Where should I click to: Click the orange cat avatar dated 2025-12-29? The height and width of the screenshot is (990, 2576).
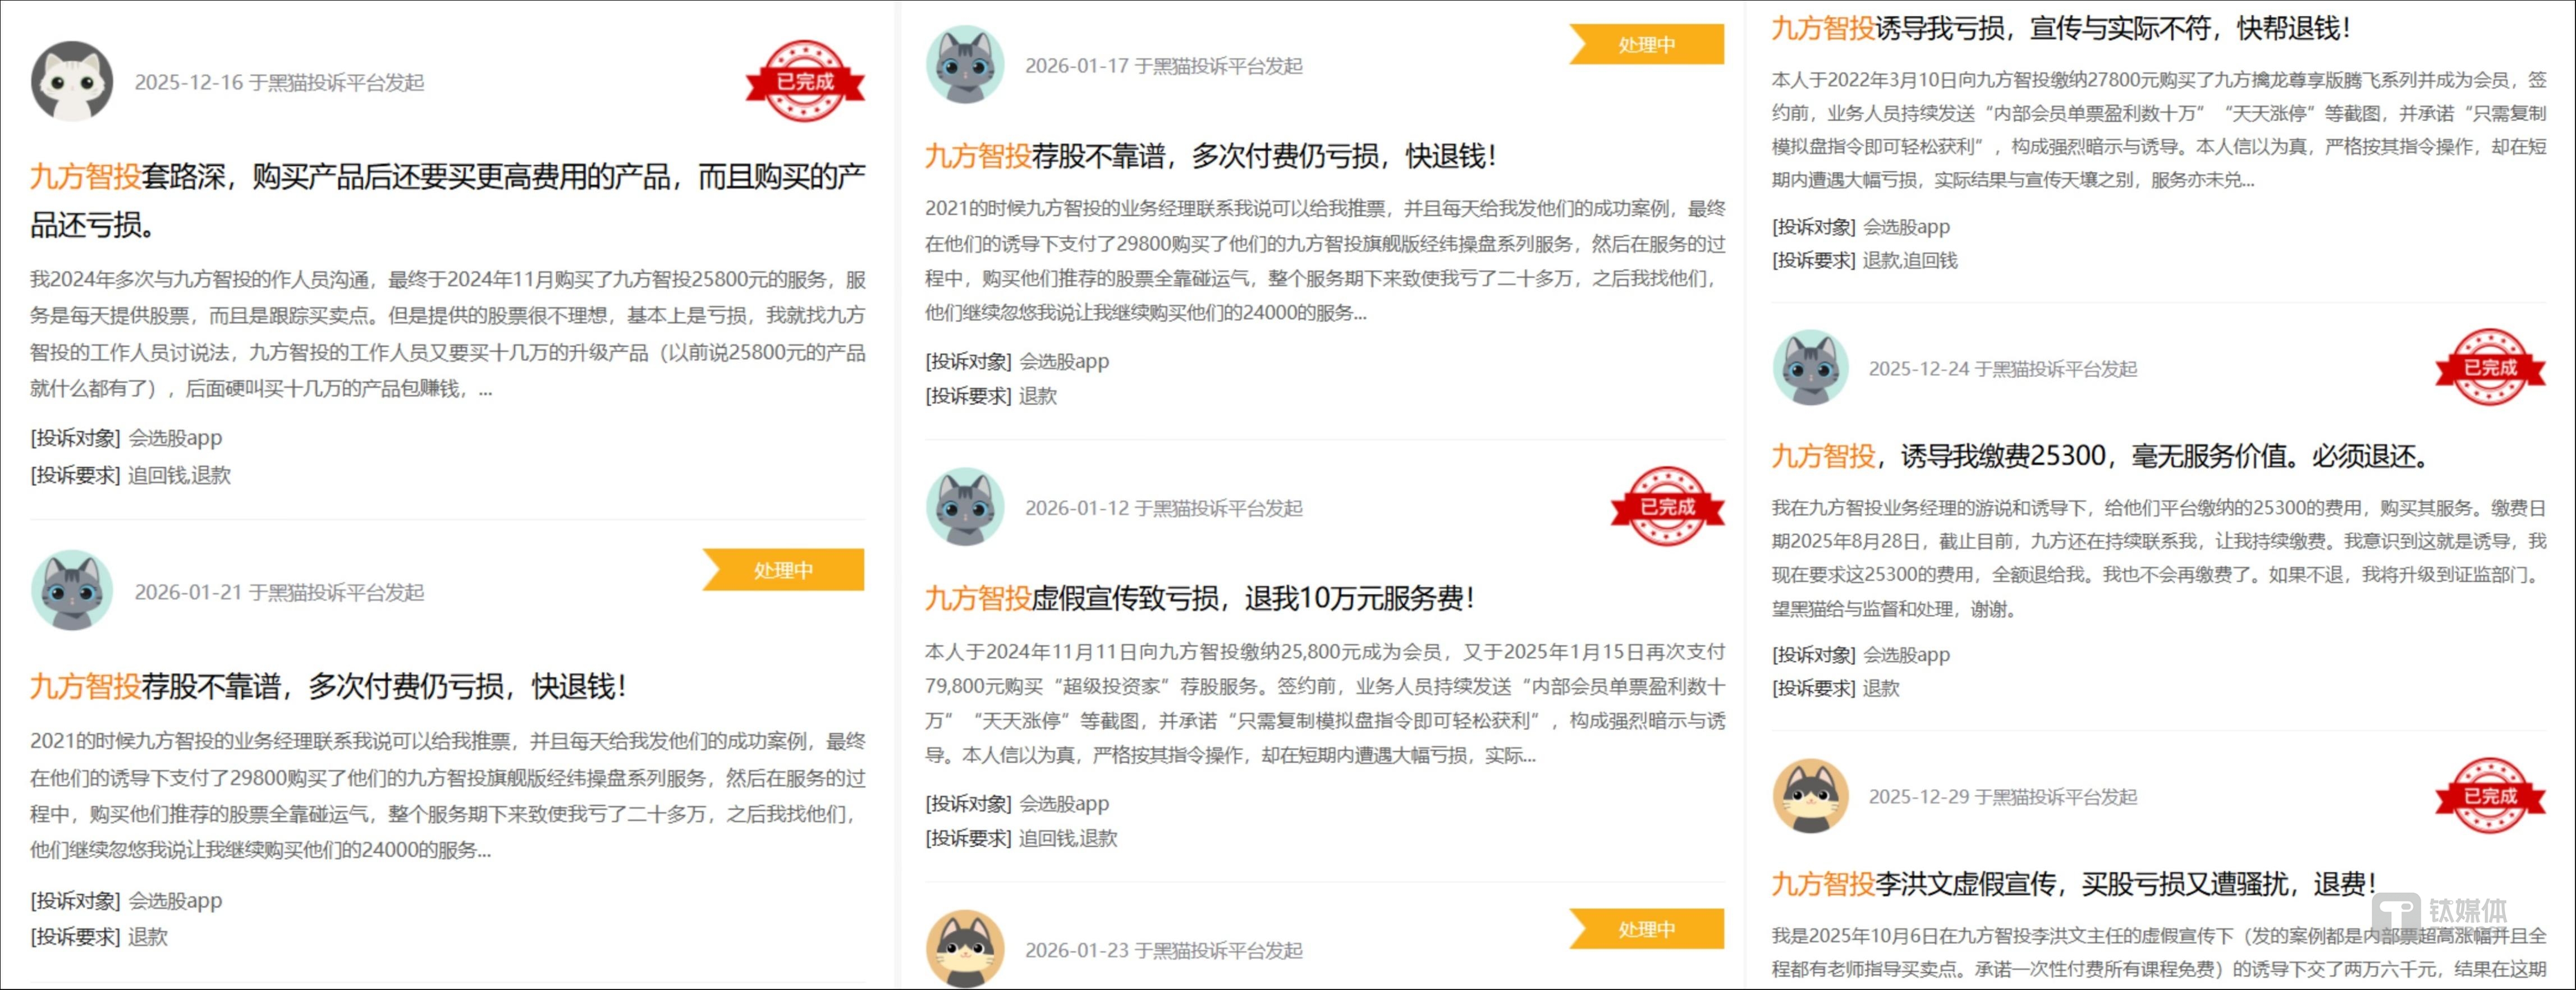[1810, 796]
